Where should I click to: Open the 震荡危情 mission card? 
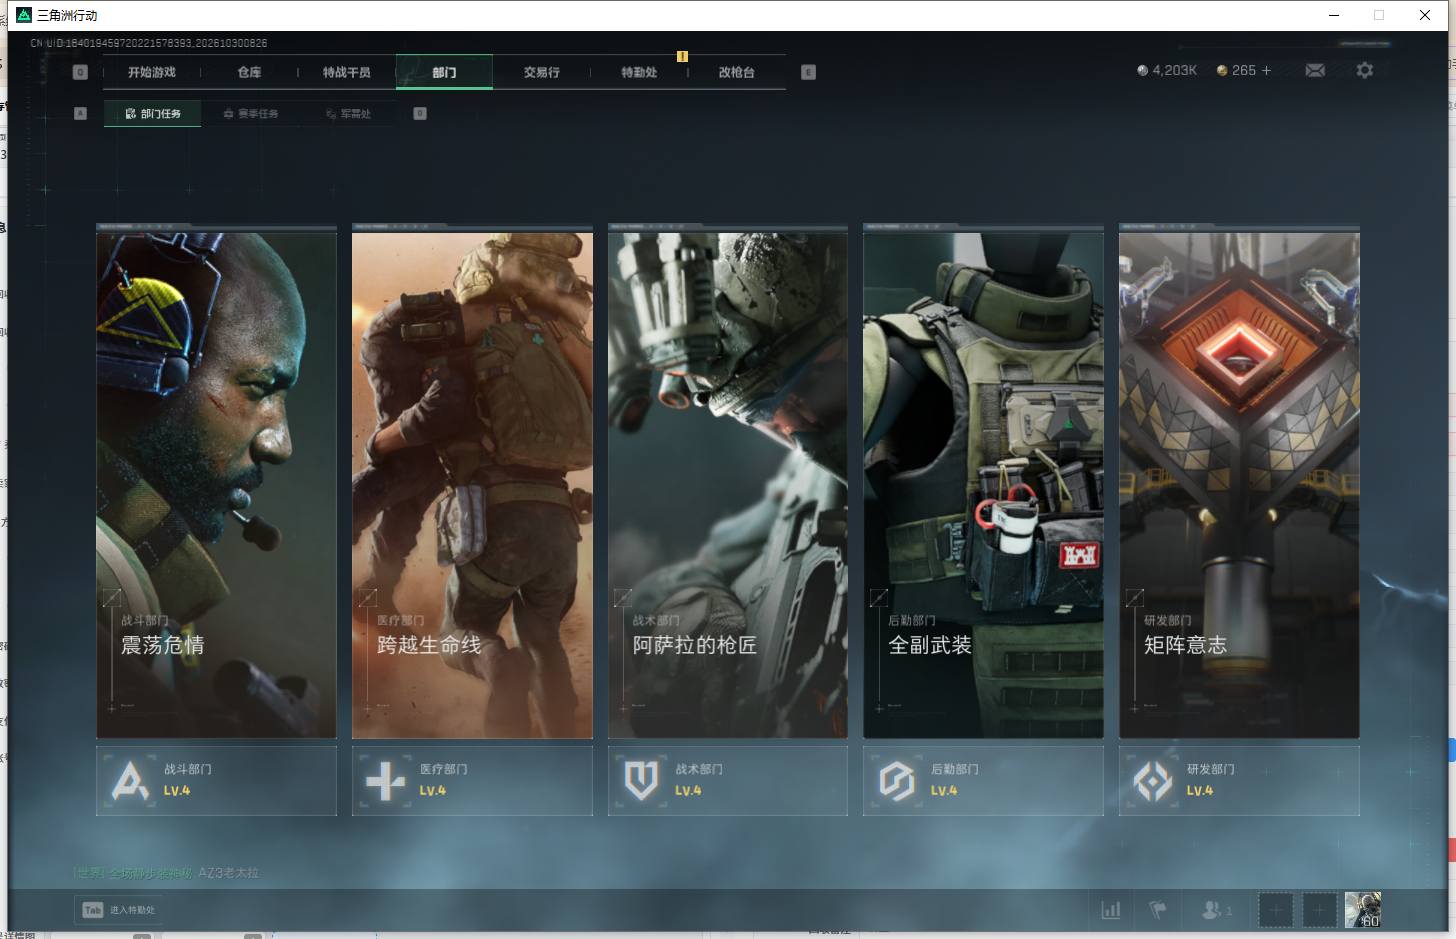tap(216, 485)
